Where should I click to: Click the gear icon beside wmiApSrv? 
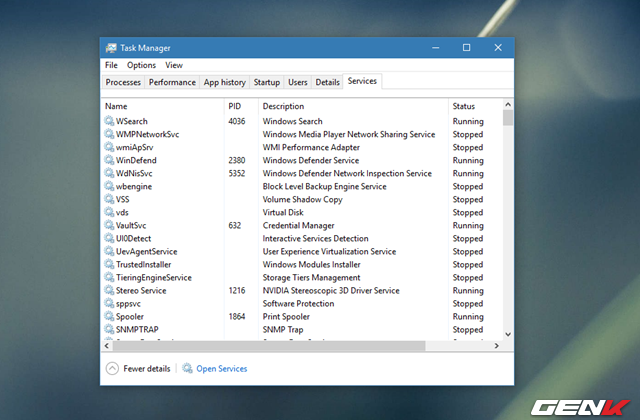click(109, 147)
